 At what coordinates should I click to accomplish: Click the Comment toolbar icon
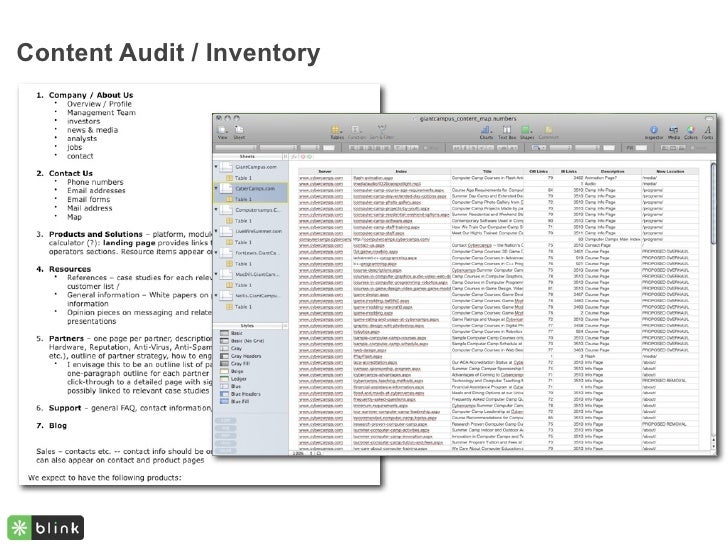548,132
